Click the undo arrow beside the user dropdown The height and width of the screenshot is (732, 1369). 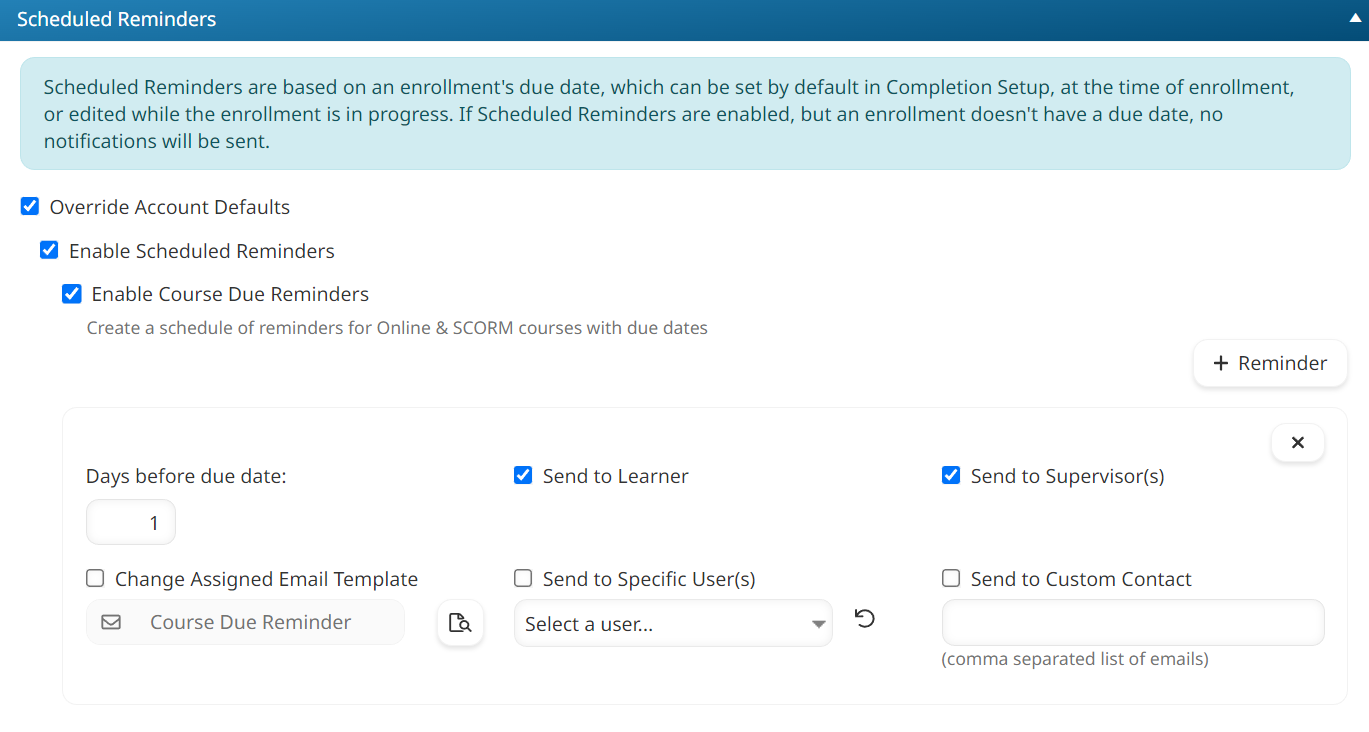coord(864,618)
